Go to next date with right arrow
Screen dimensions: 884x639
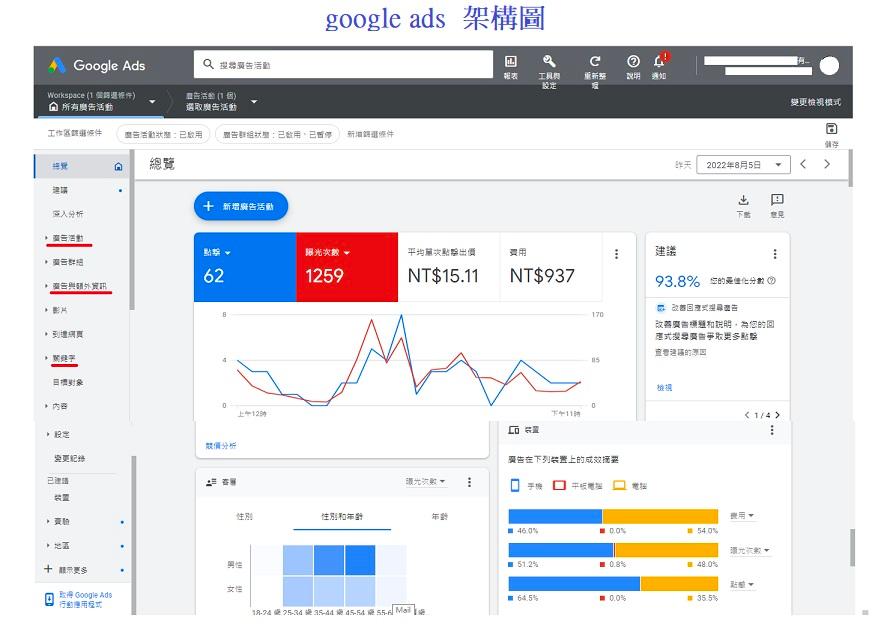[x=827, y=164]
